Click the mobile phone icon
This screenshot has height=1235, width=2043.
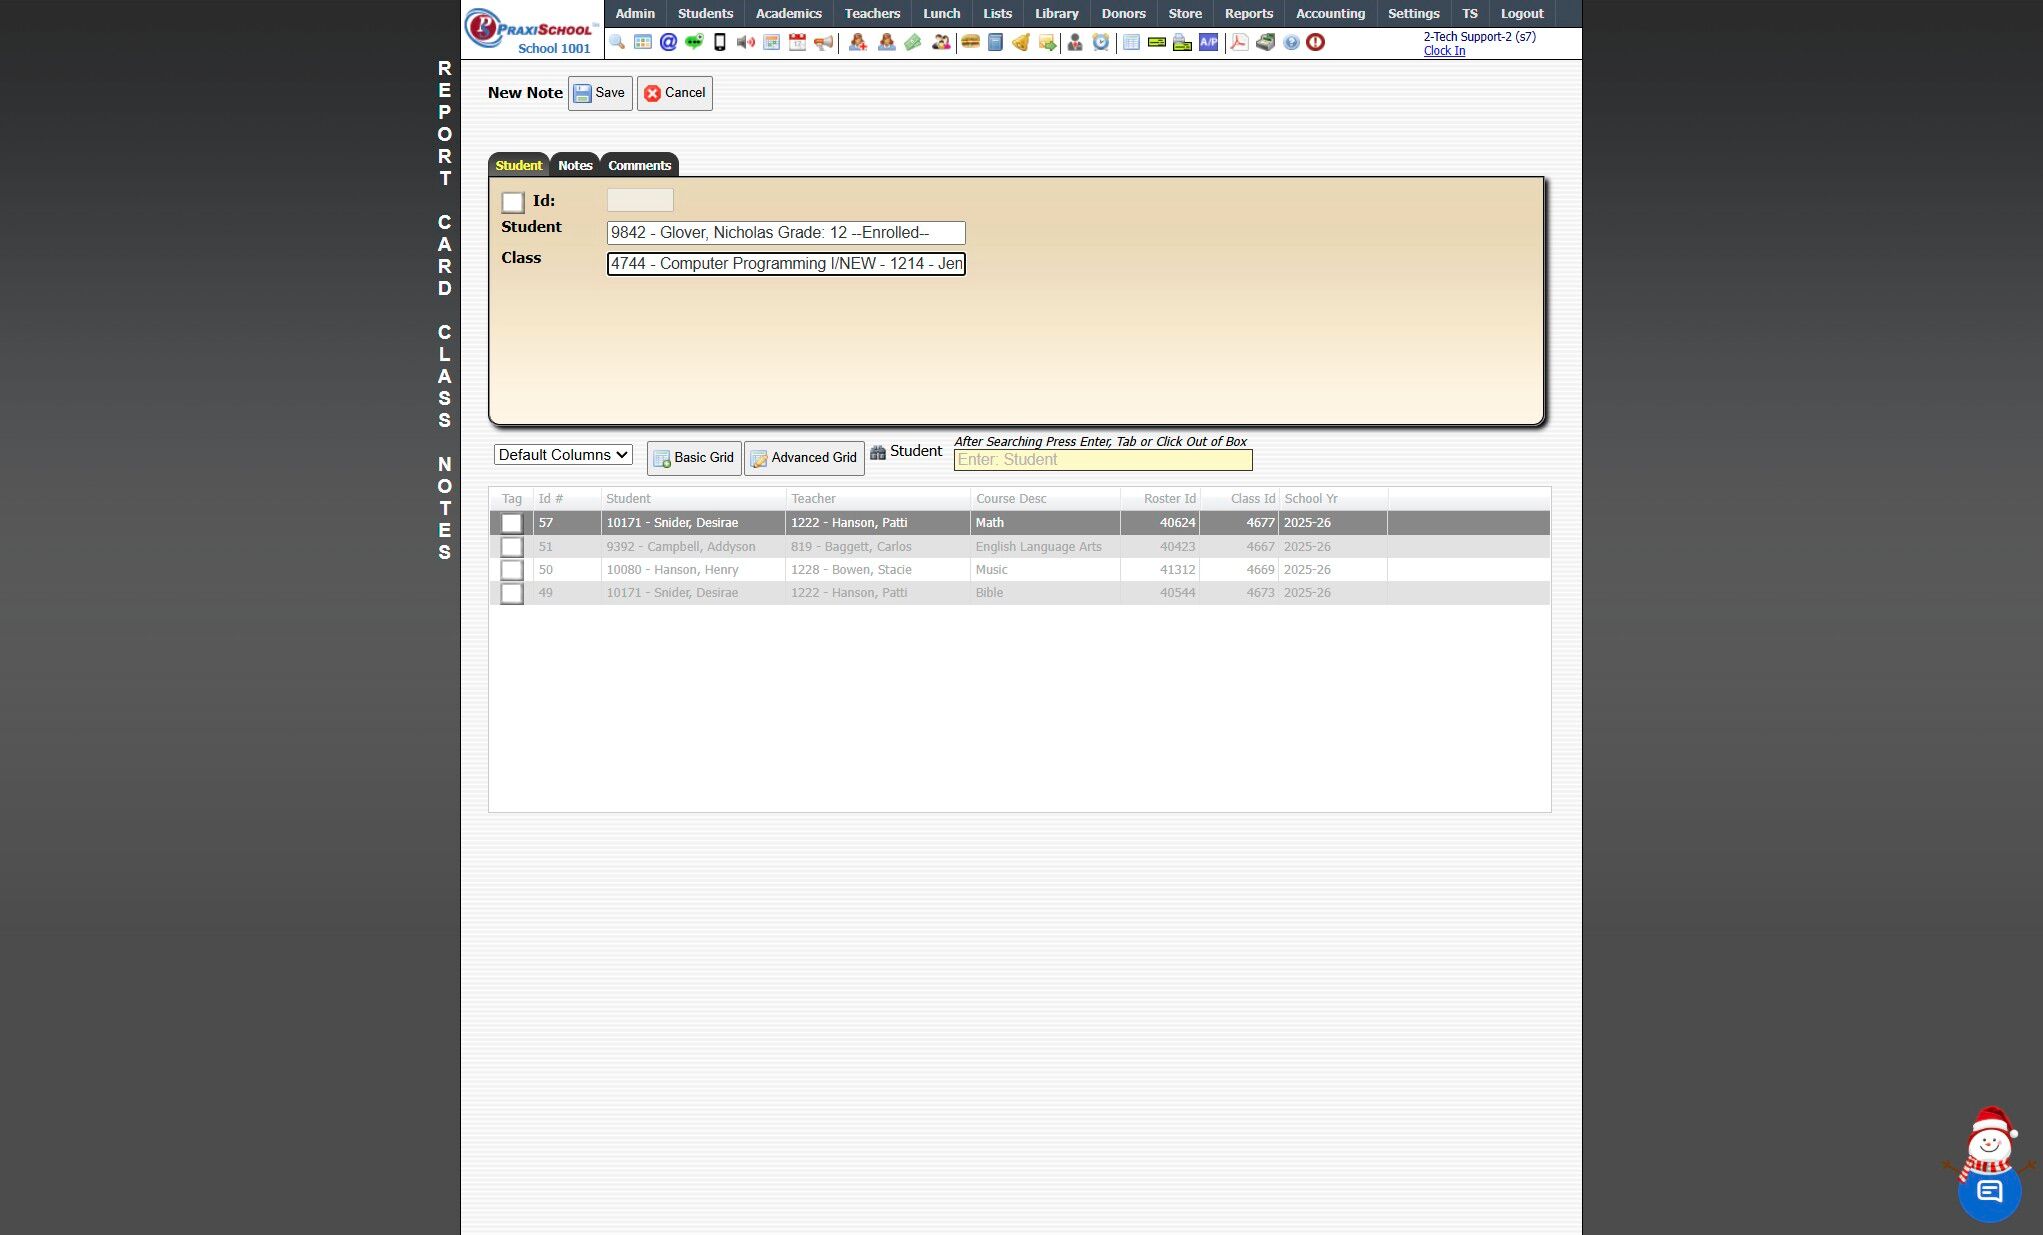pos(719,42)
